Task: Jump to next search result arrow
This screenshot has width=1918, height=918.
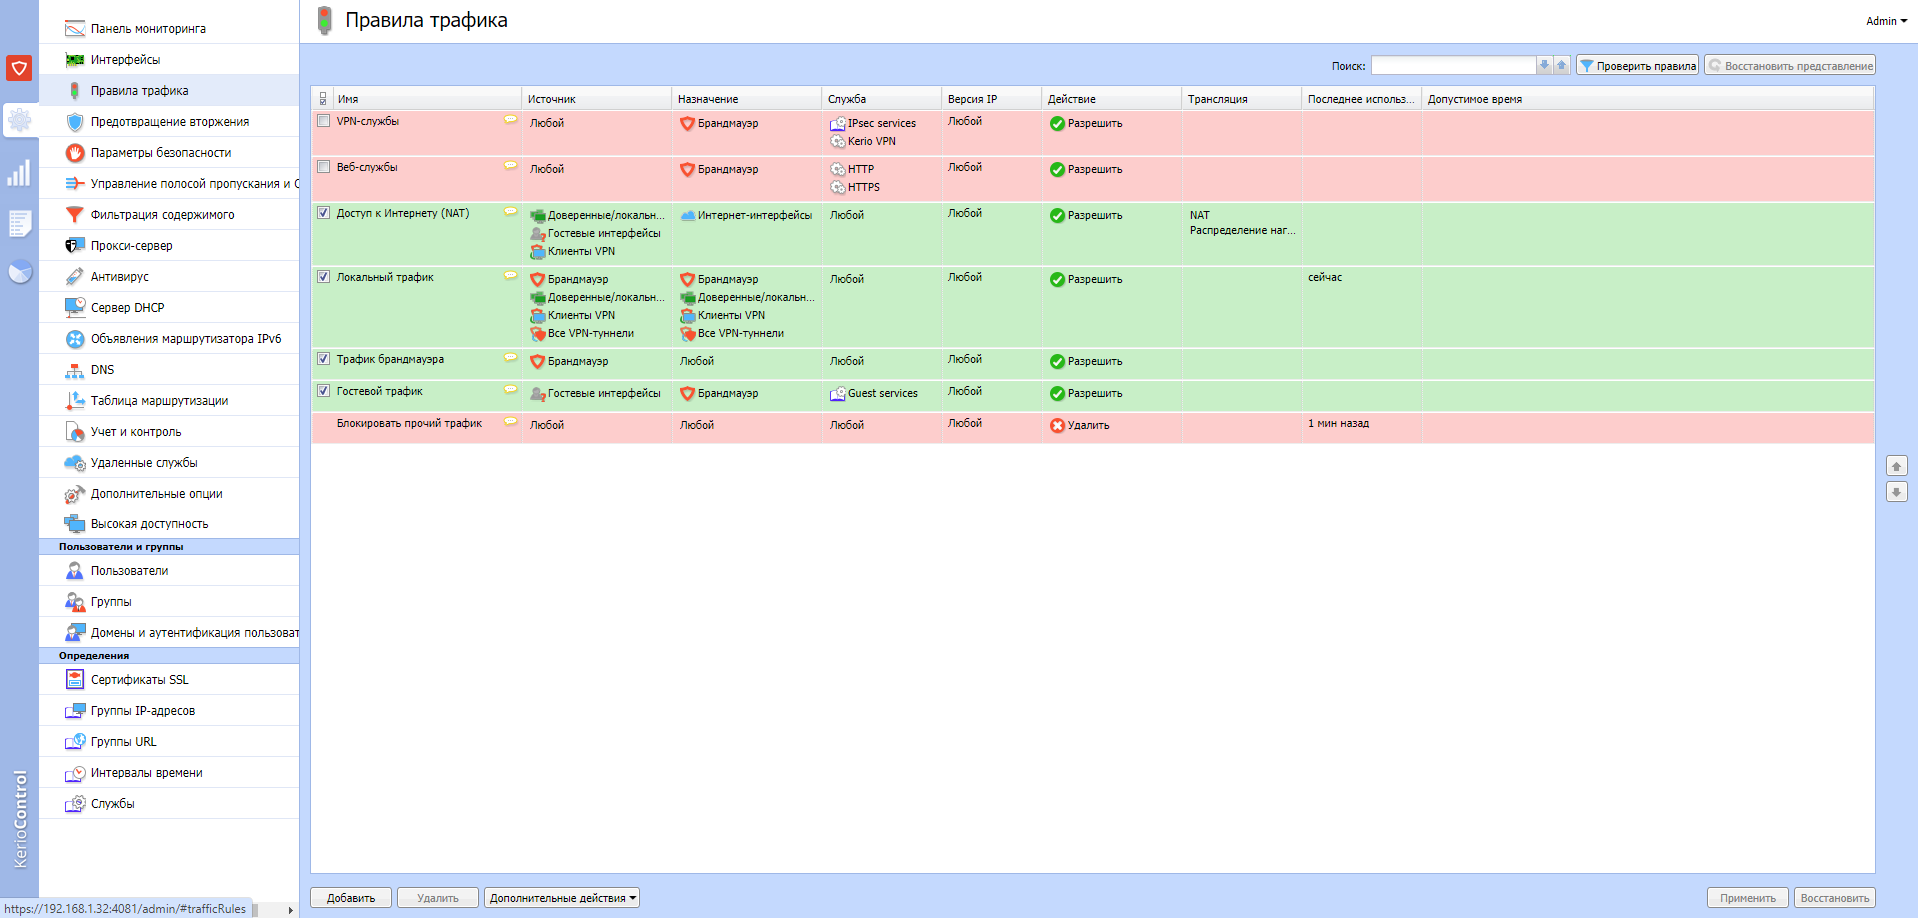Action: click(1544, 66)
